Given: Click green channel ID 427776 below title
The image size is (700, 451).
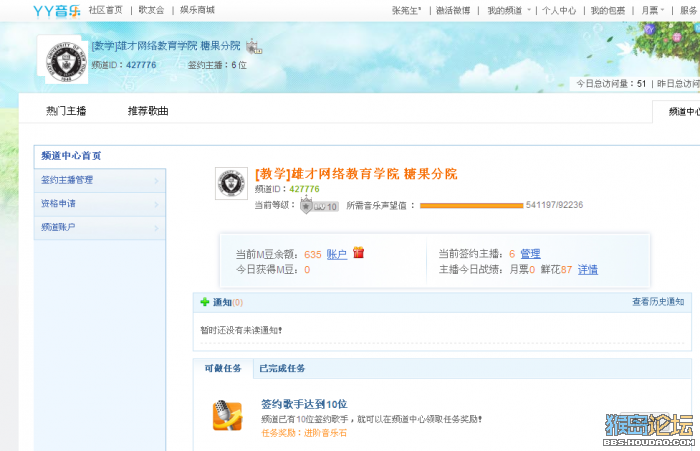Looking at the screenshot, I should [304, 189].
